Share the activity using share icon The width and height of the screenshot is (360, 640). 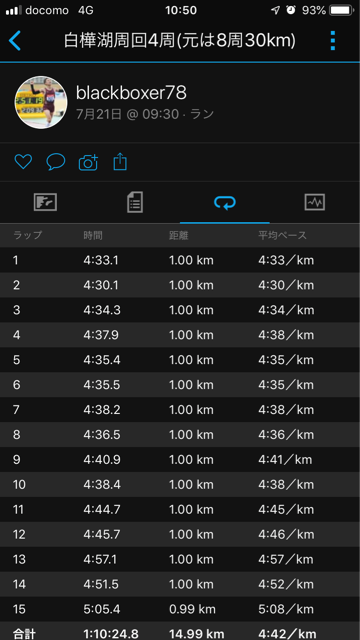pos(120,162)
